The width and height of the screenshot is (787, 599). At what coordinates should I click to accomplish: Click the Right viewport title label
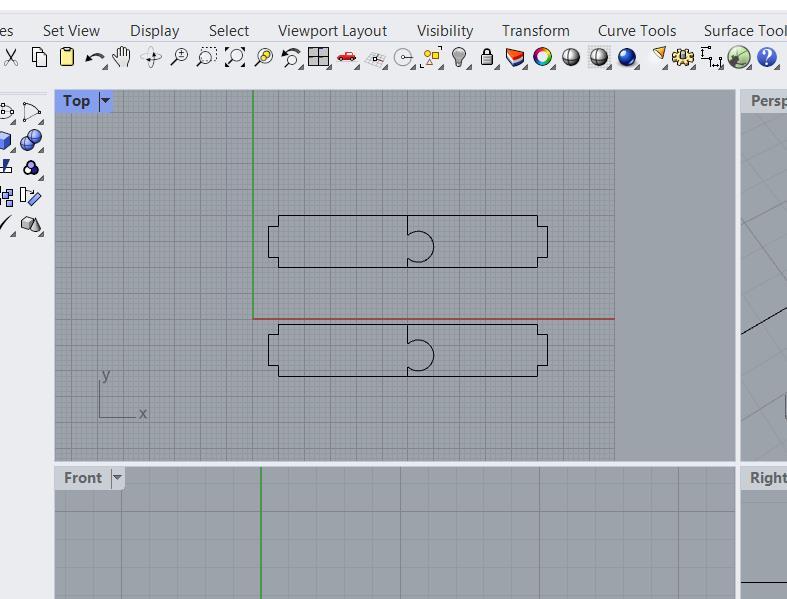[768, 477]
